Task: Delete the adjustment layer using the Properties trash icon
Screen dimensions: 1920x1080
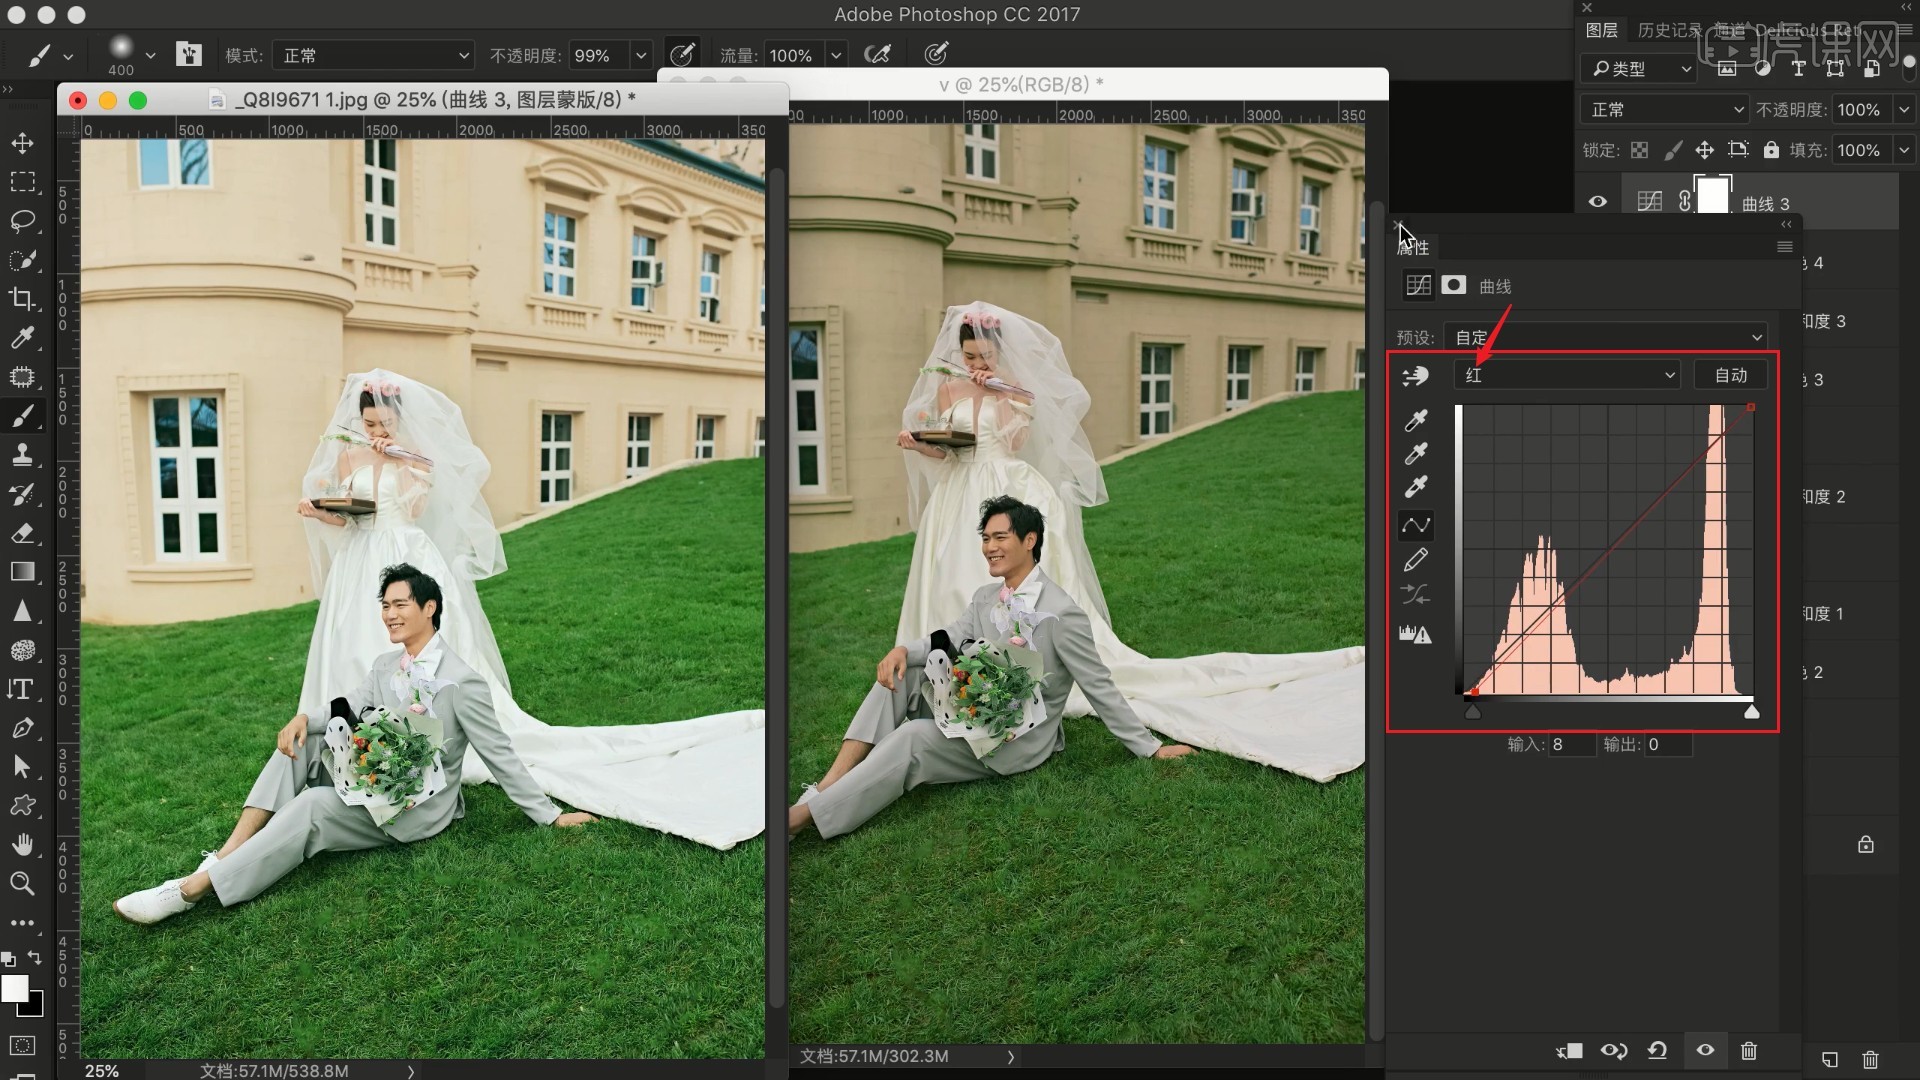Action: (x=1749, y=1051)
